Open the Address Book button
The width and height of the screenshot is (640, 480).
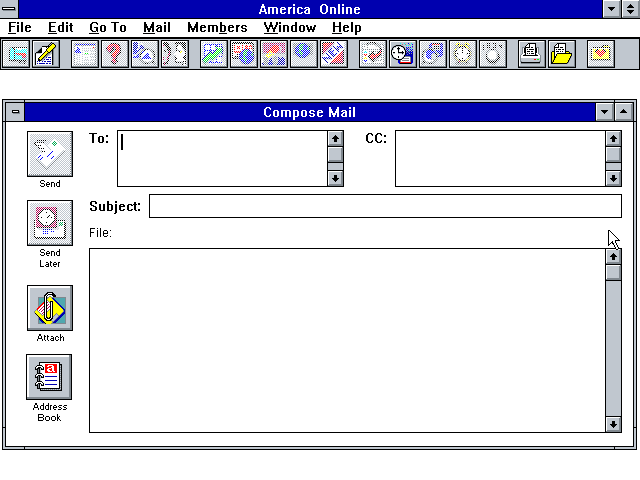point(49,377)
